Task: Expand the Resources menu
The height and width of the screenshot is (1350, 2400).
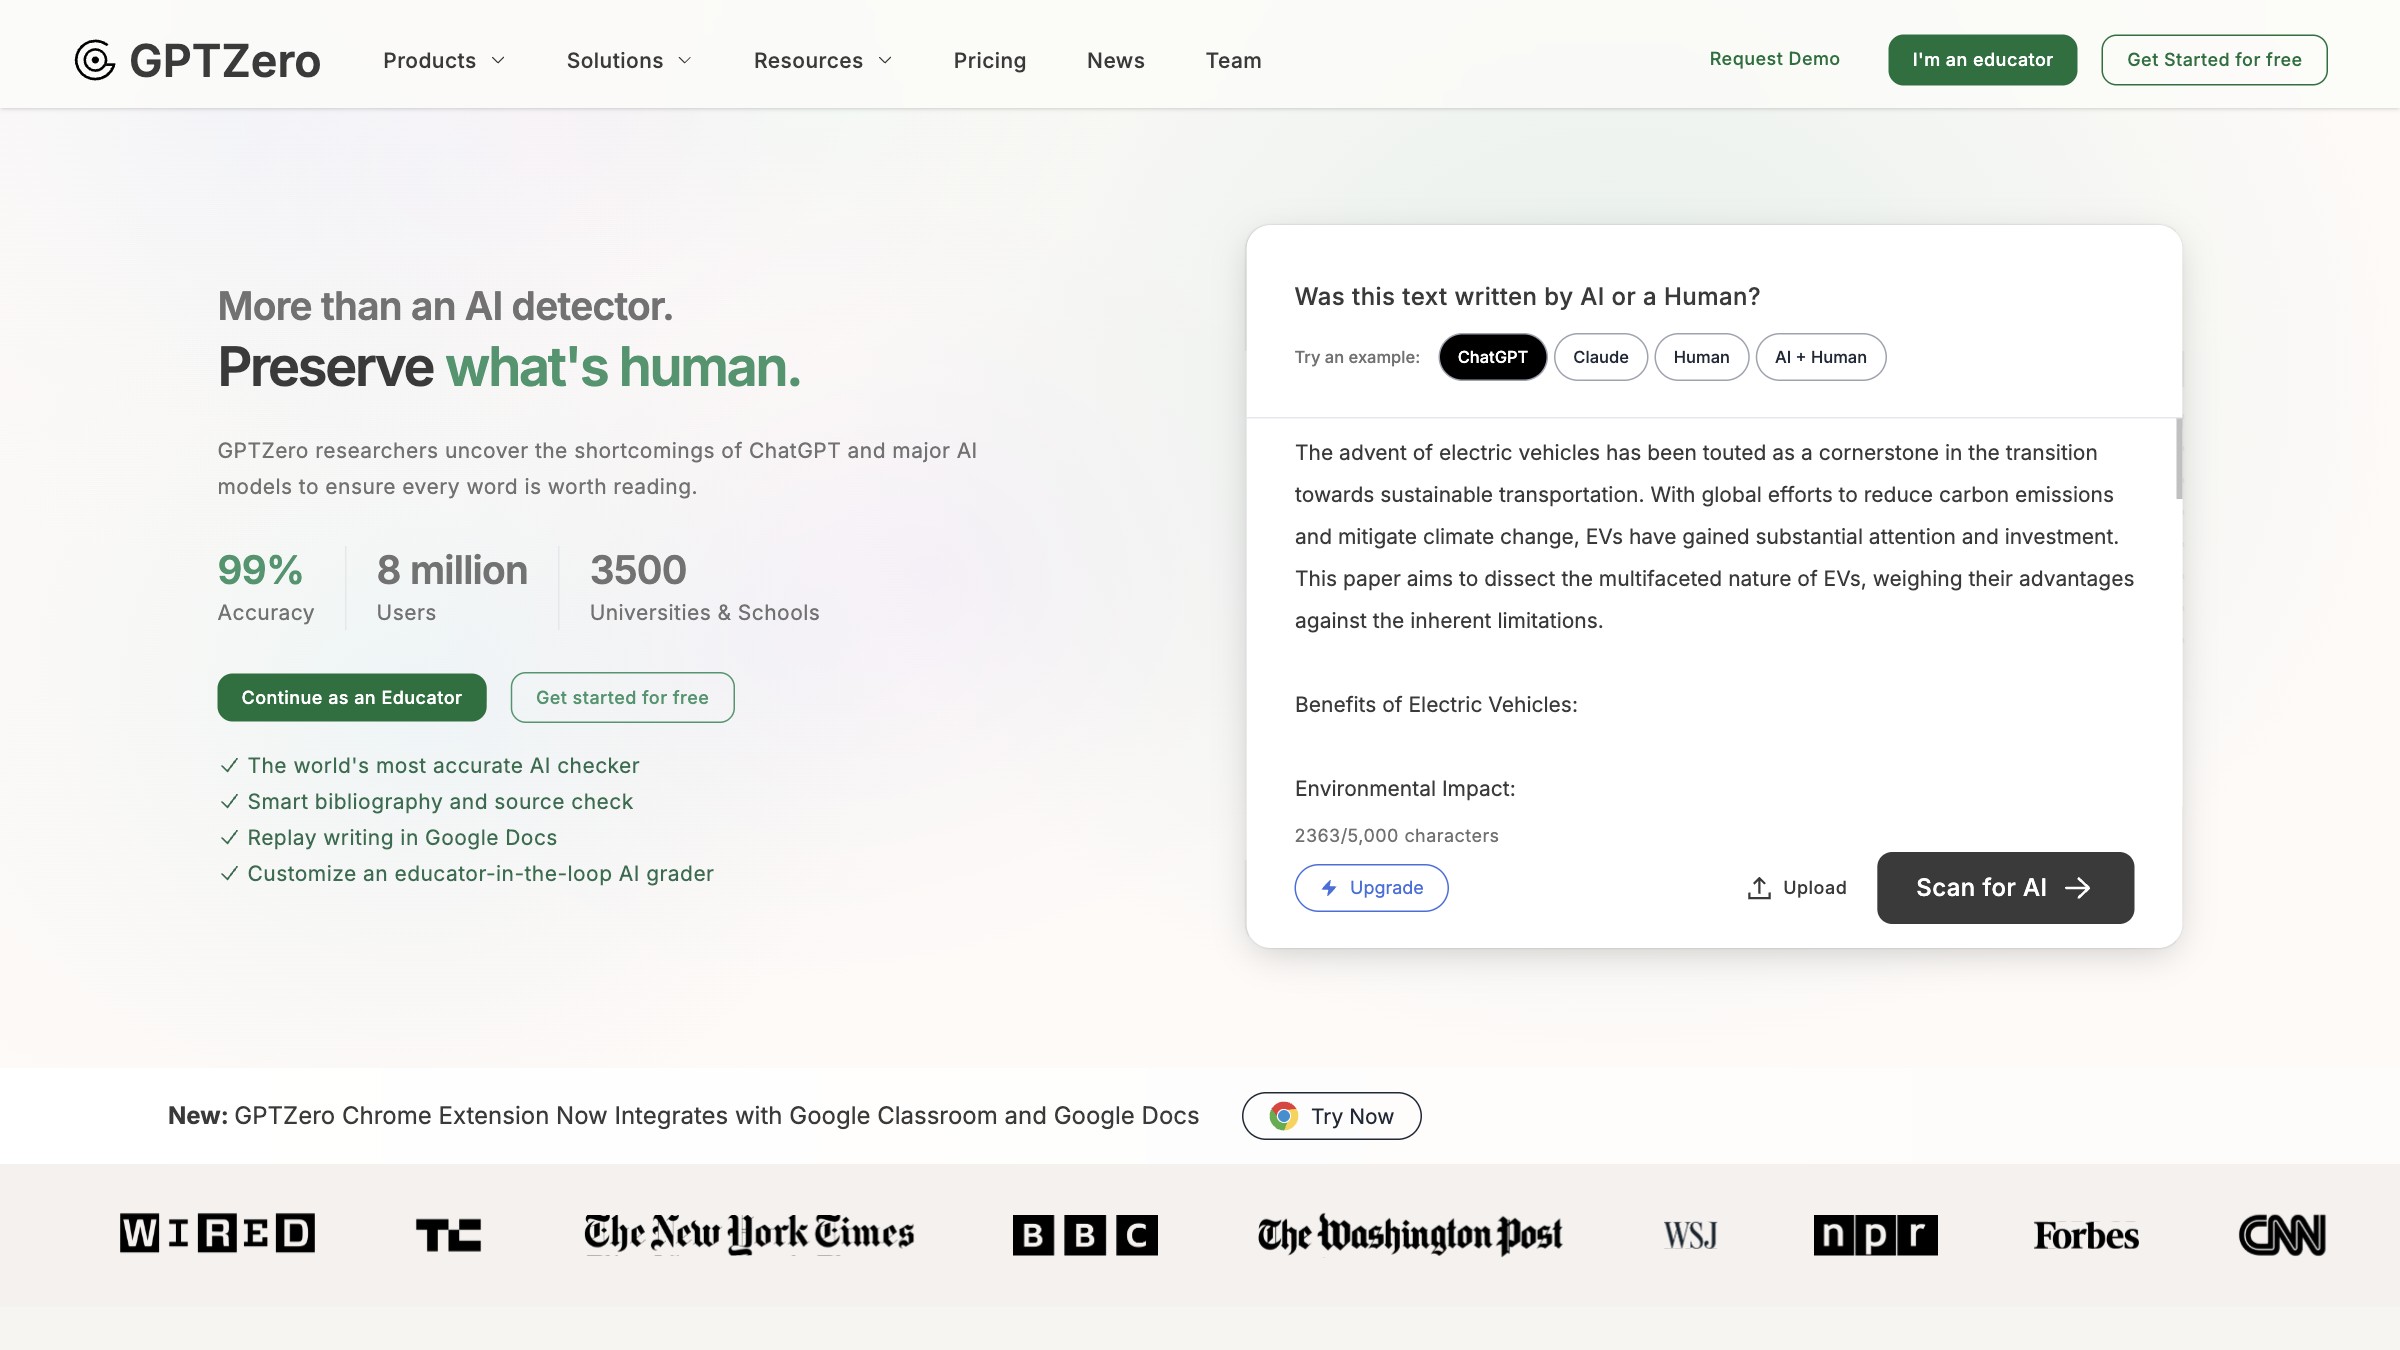Action: (x=822, y=61)
